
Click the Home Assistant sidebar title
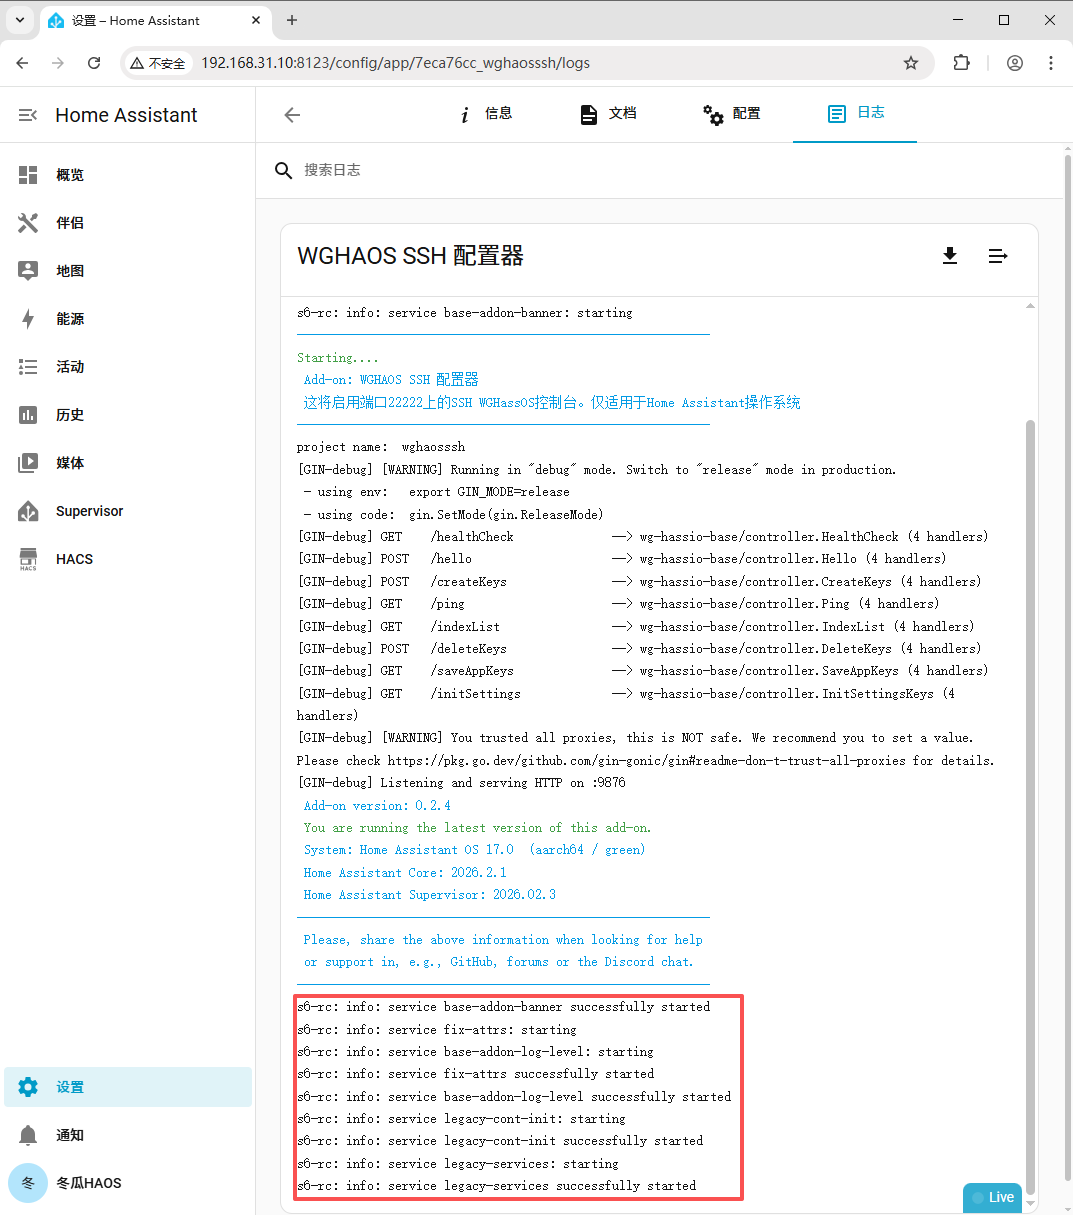pyautogui.click(x=126, y=115)
